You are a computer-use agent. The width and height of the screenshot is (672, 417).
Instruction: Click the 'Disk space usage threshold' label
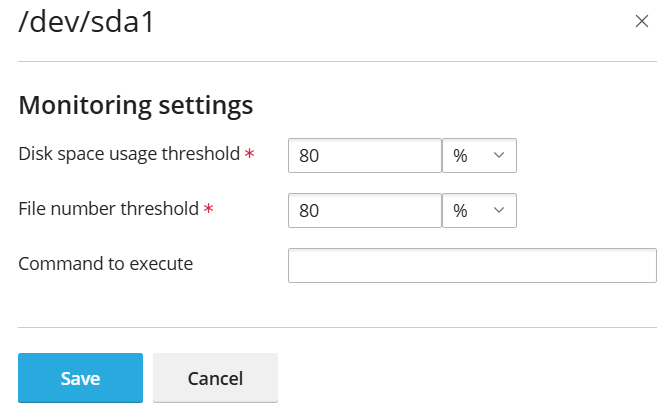[129, 154]
